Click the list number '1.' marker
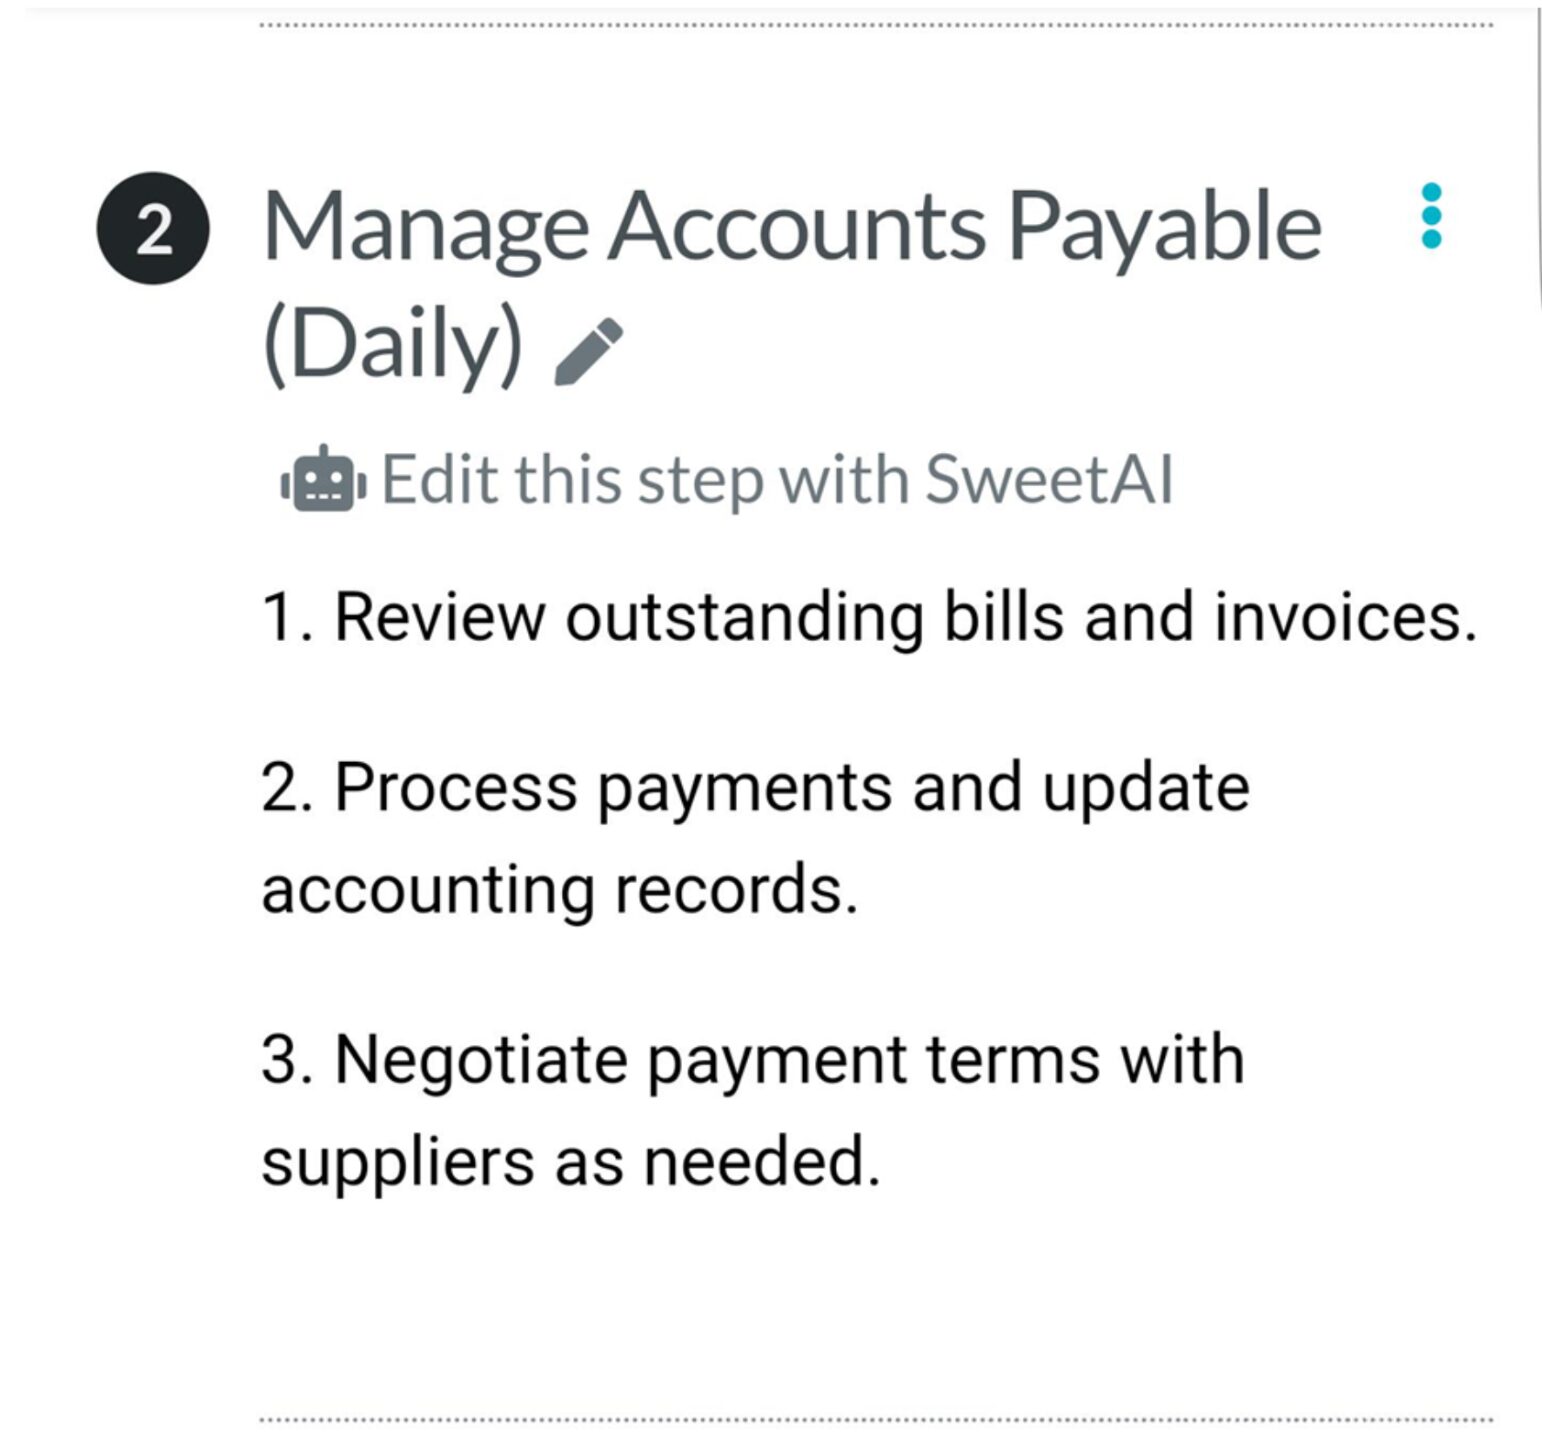The width and height of the screenshot is (1542, 1442). coord(289,617)
